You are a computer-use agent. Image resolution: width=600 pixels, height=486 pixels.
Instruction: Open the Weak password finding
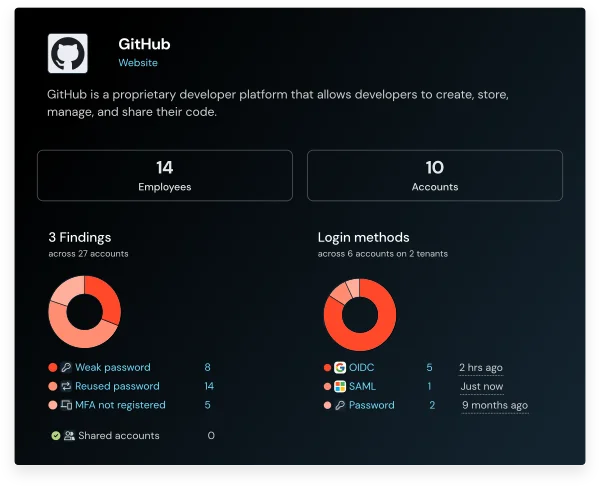click(113, 367)
